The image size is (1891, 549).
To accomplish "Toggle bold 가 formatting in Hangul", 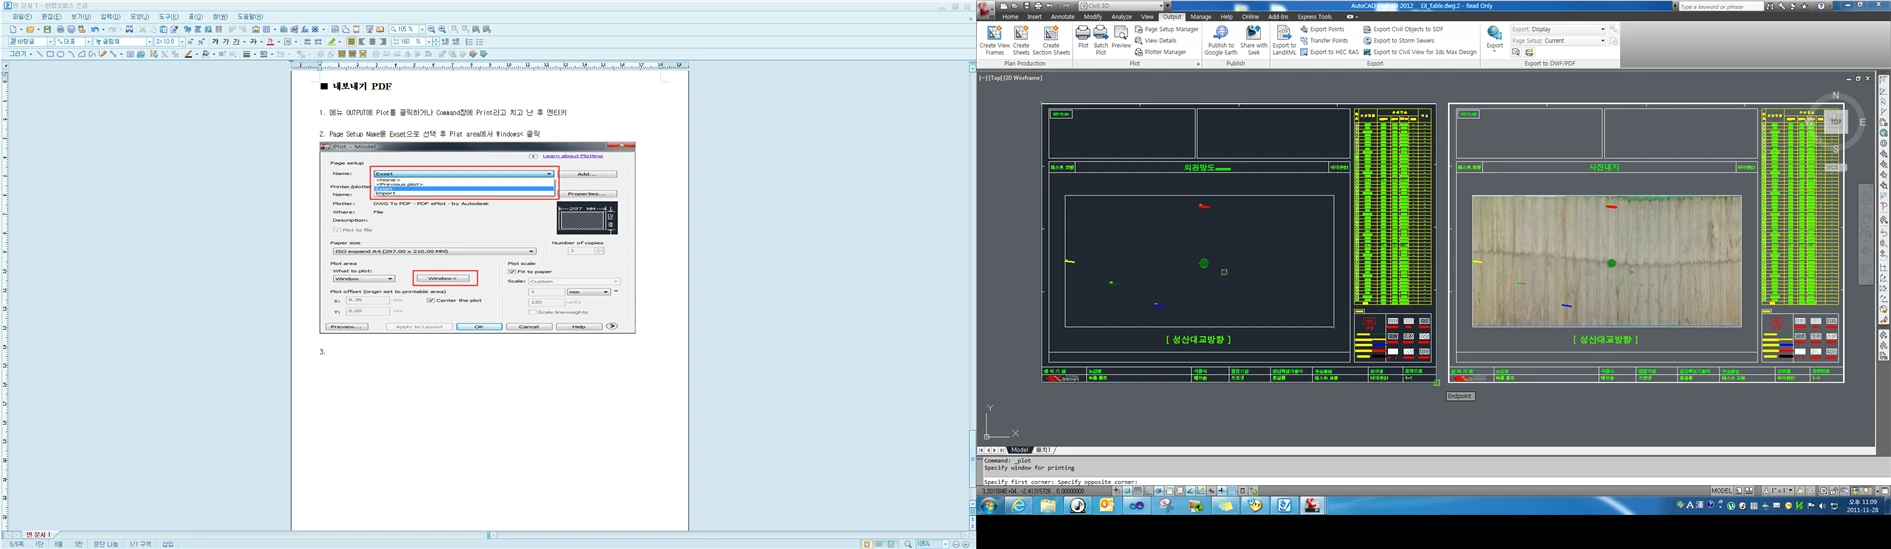I will click(x=215, y=42).
